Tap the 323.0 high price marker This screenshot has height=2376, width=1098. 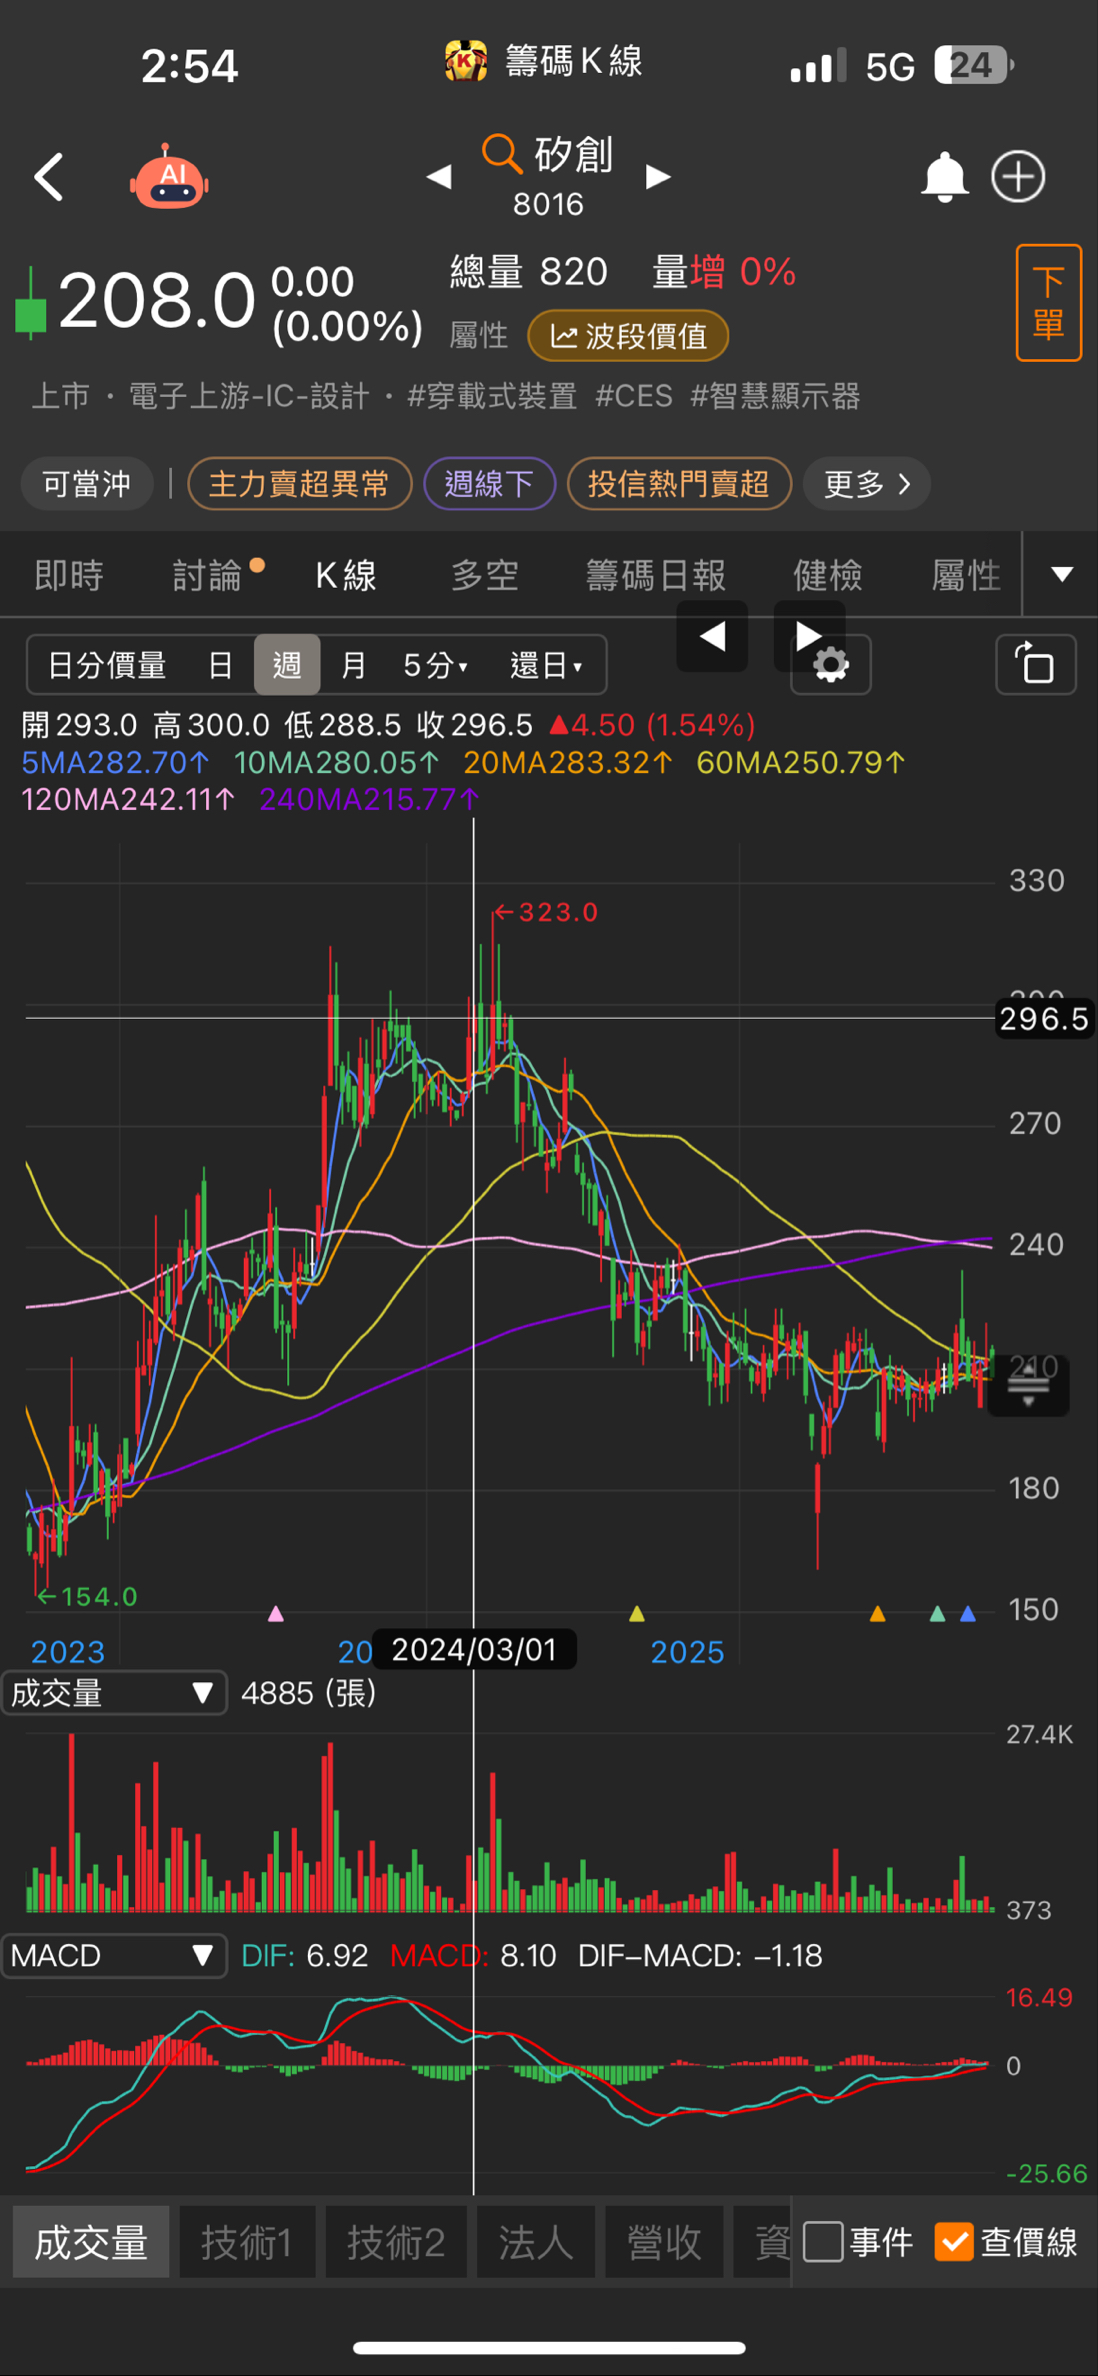(x=547, y=912)
